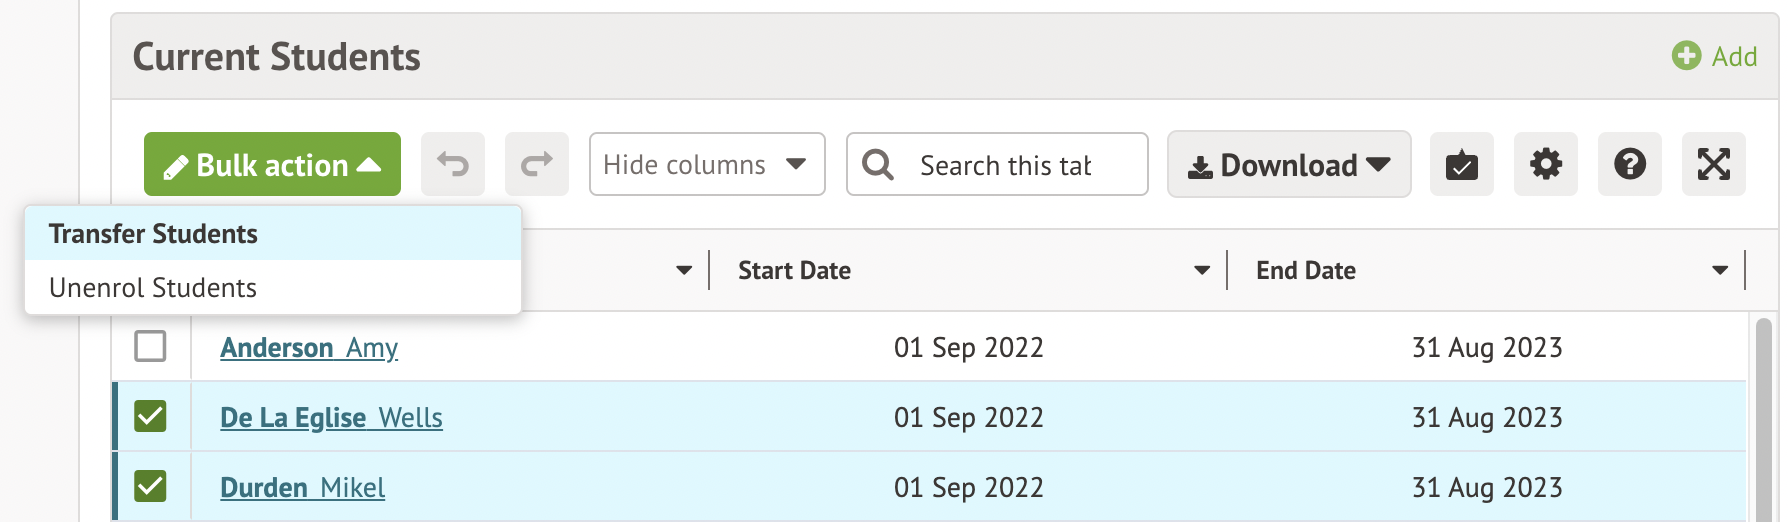Open the Hide columns dropdown
This screenshot has width=1788, height=522.
click(x=706, y=164)
